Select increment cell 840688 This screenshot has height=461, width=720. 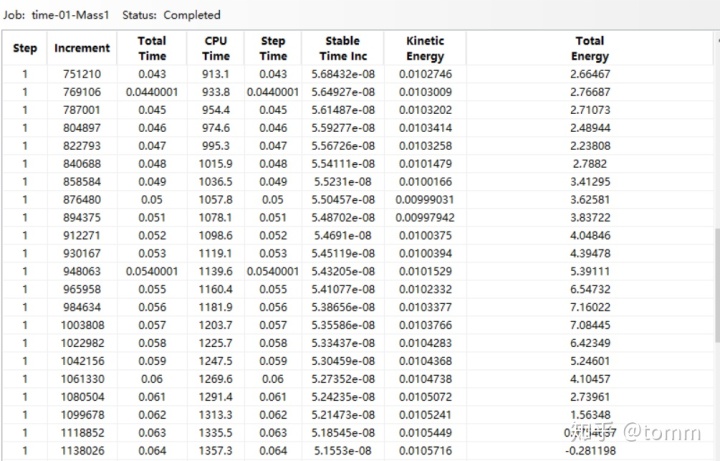[x=82, y=163]
